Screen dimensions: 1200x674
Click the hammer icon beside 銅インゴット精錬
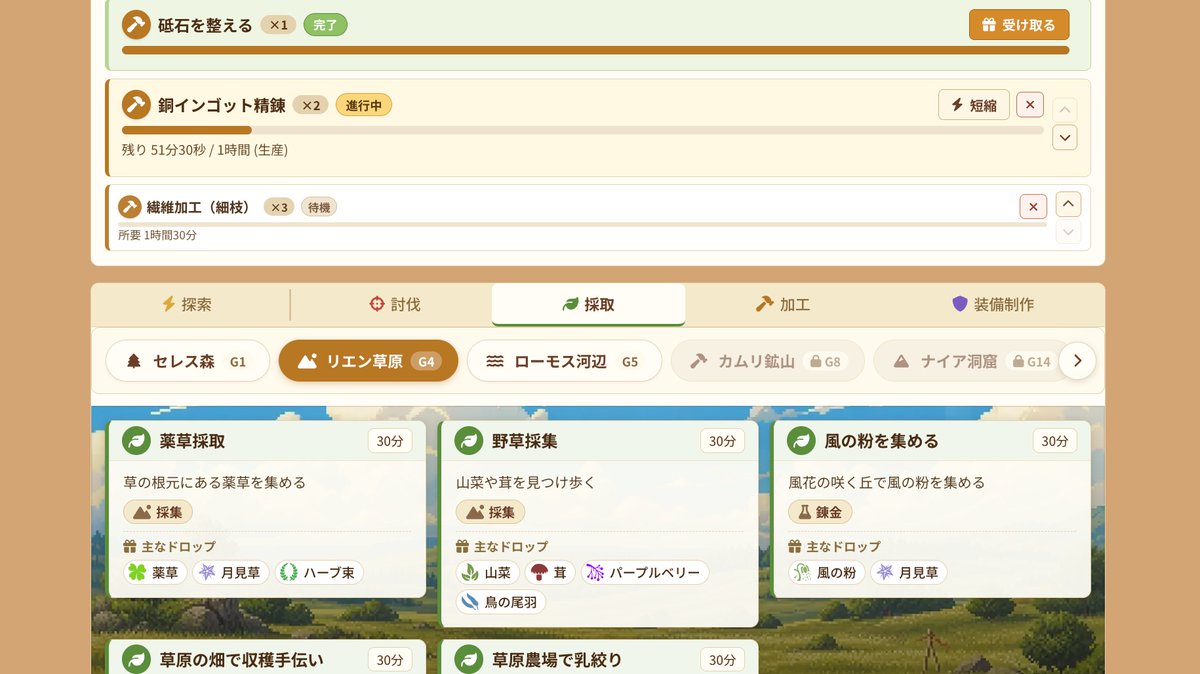tap(136, 105)
